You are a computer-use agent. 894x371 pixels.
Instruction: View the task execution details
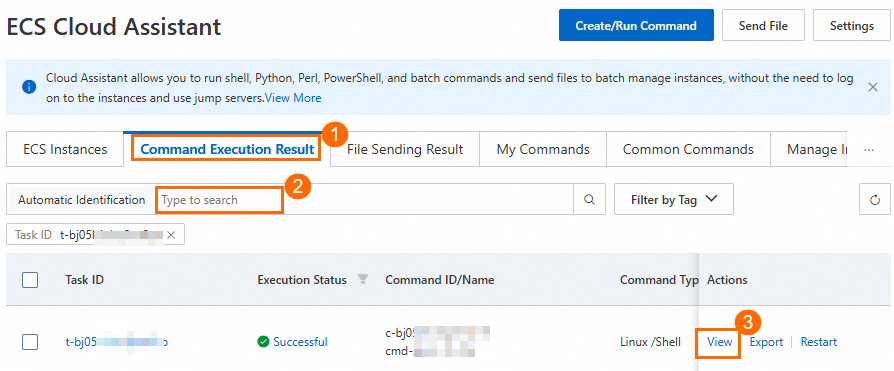719,342
